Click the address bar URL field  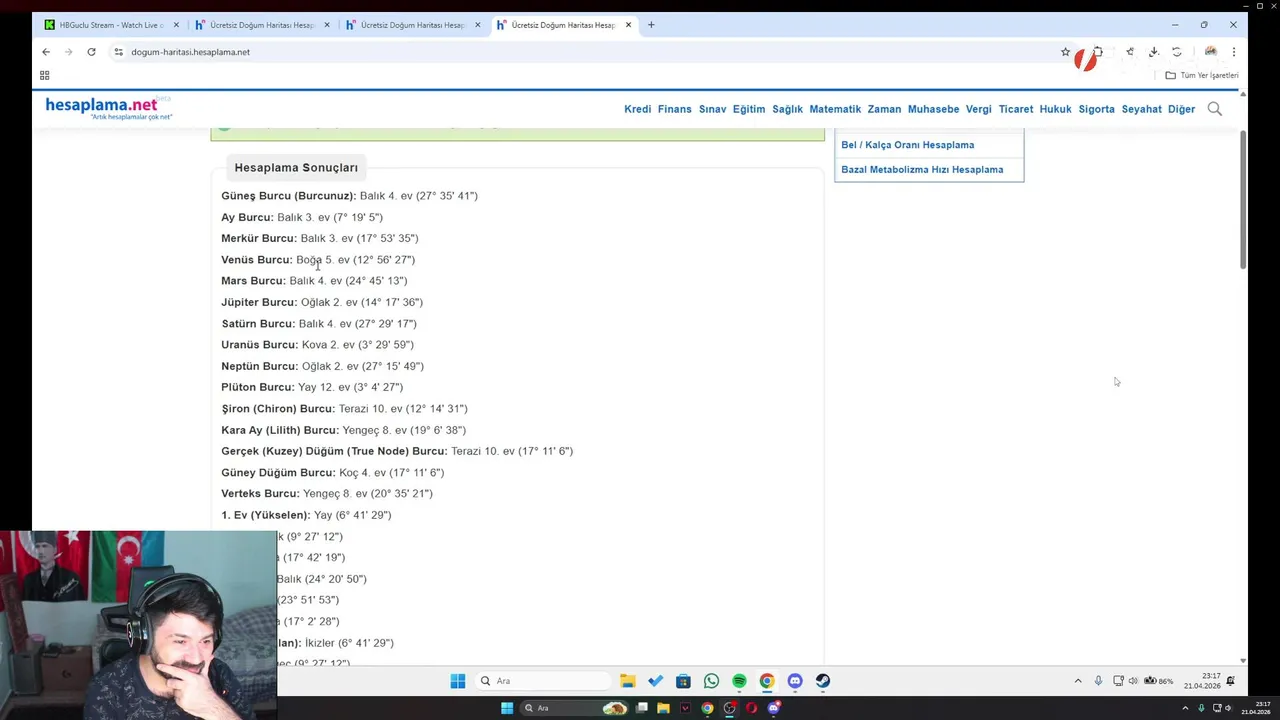(590, 52)
